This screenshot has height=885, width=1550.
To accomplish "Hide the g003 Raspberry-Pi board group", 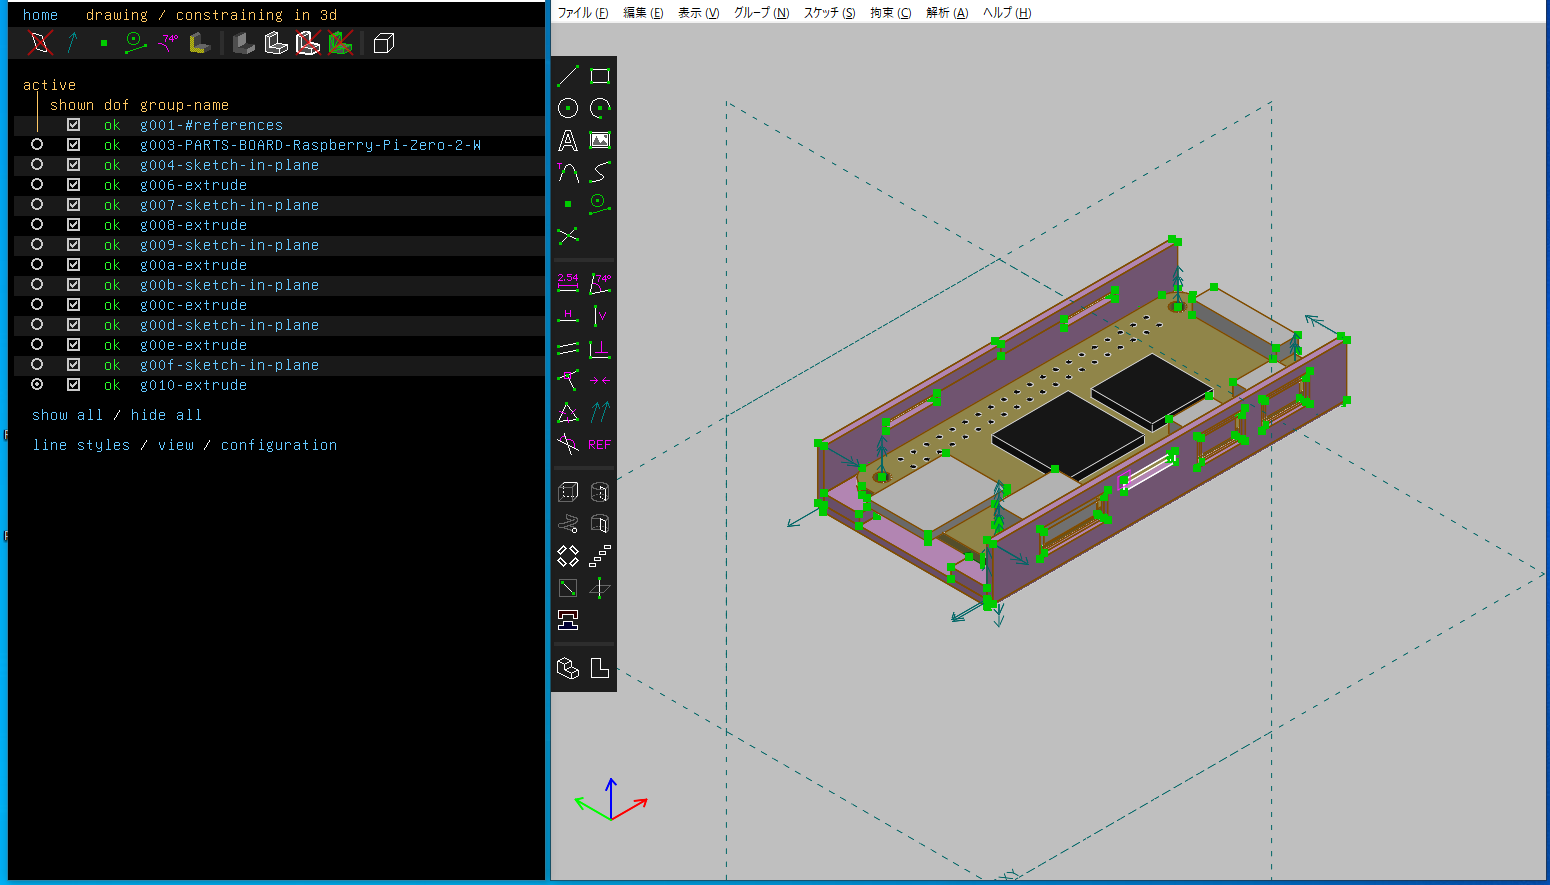I will point(73,145).
